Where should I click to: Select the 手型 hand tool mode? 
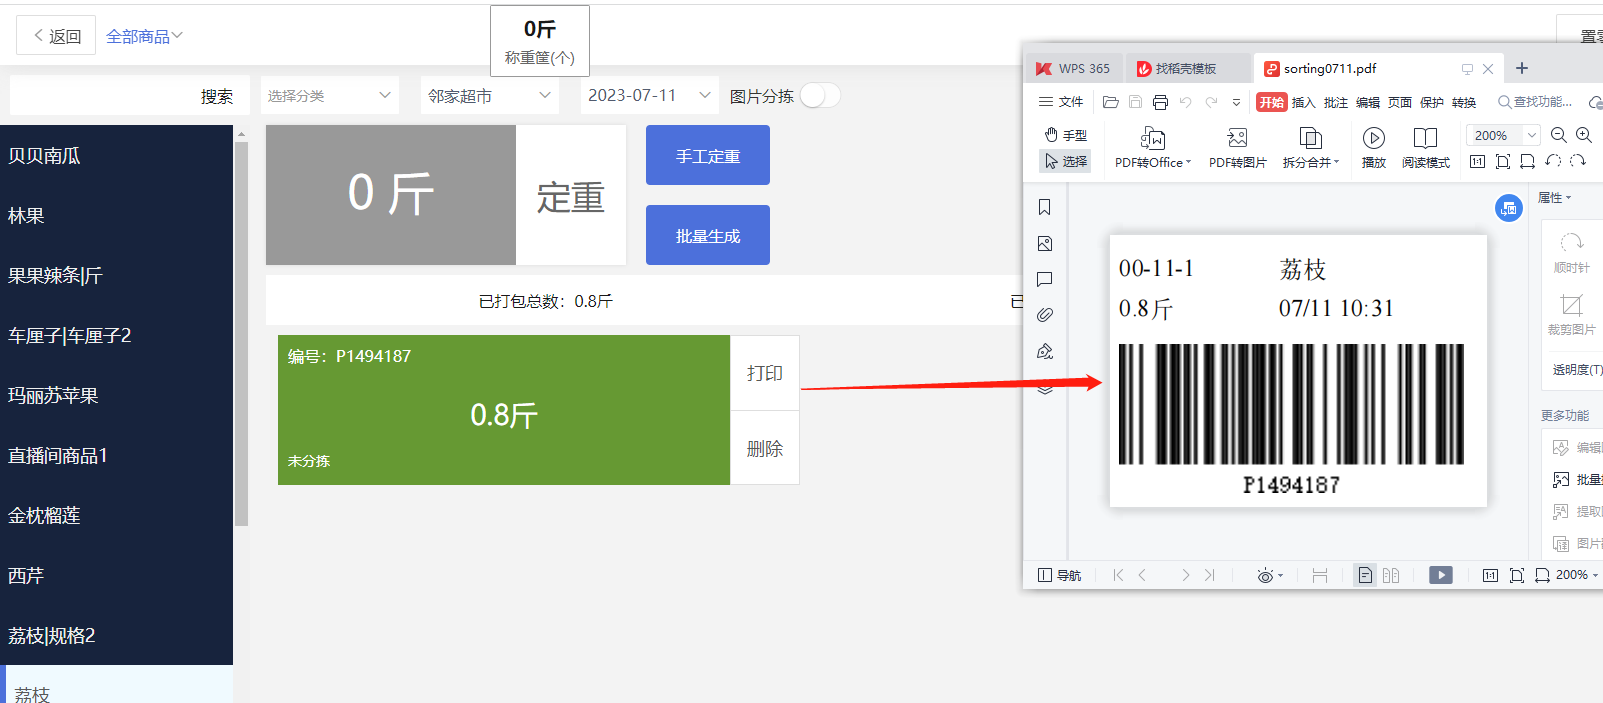tap(1065, 135)
